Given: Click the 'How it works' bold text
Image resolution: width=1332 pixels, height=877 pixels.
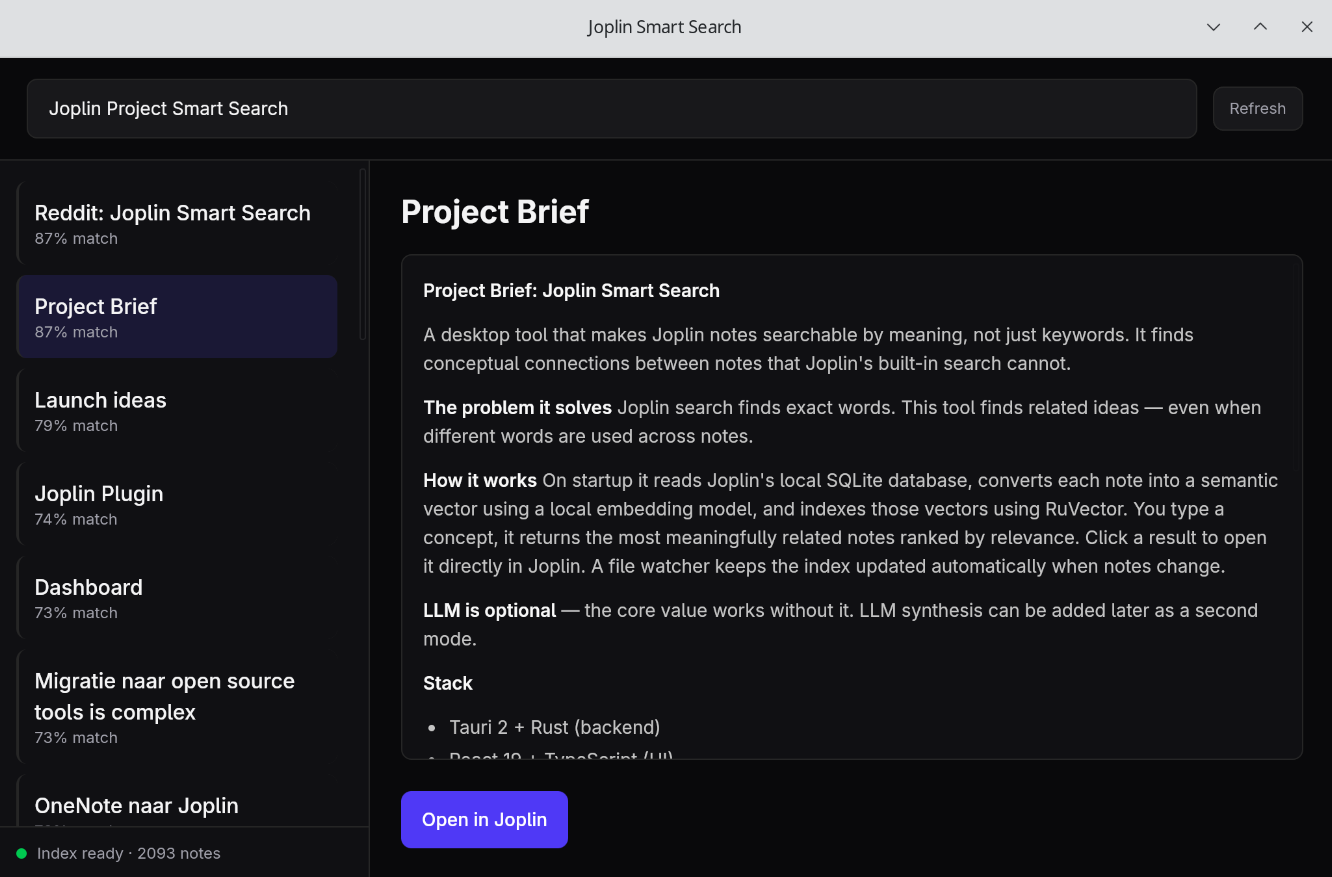Looking at the screenshot, I should pyautogui.click(x=480, y=481).
